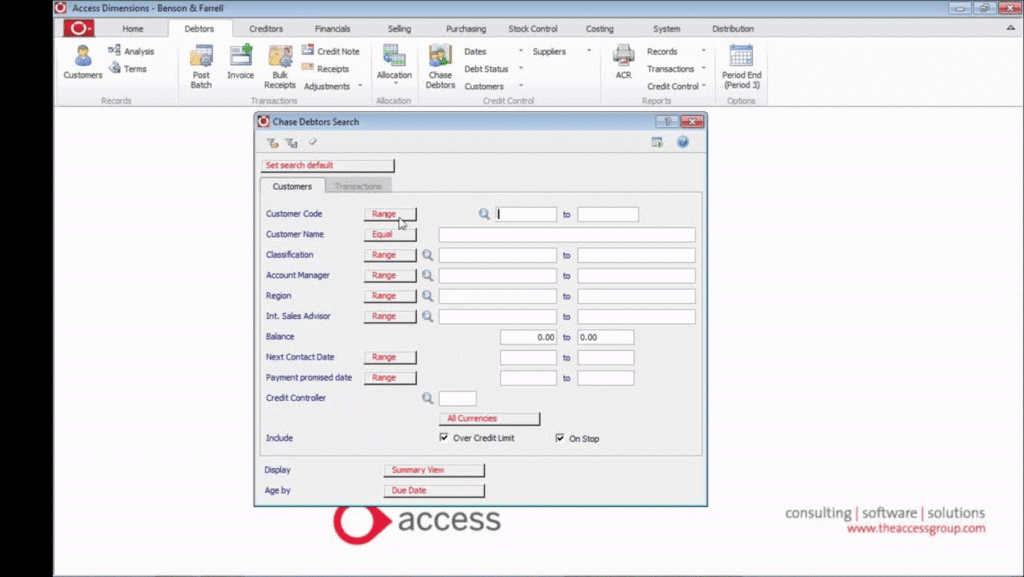Open Region lookup magnifier
1024x577 pixels.
[x=427, y=296]
